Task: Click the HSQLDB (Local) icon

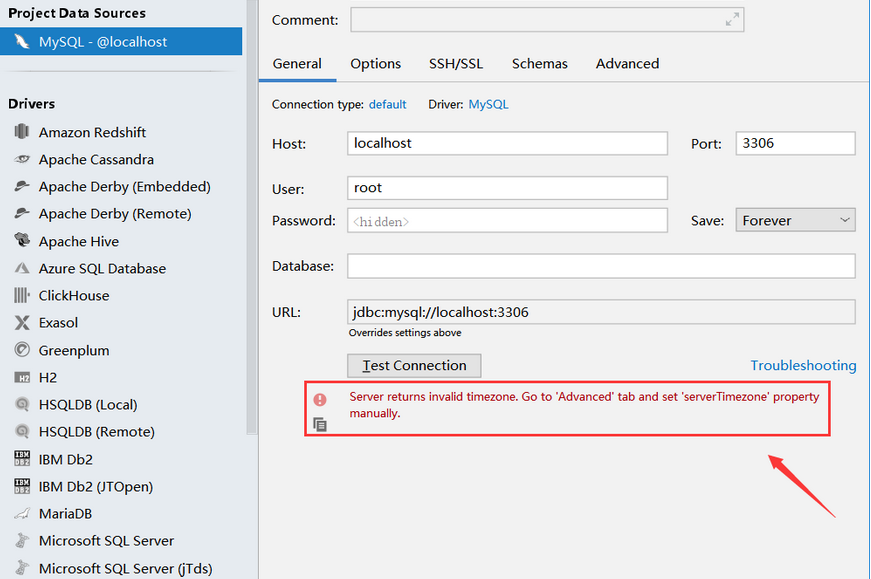Action: [x=22, y=404]
